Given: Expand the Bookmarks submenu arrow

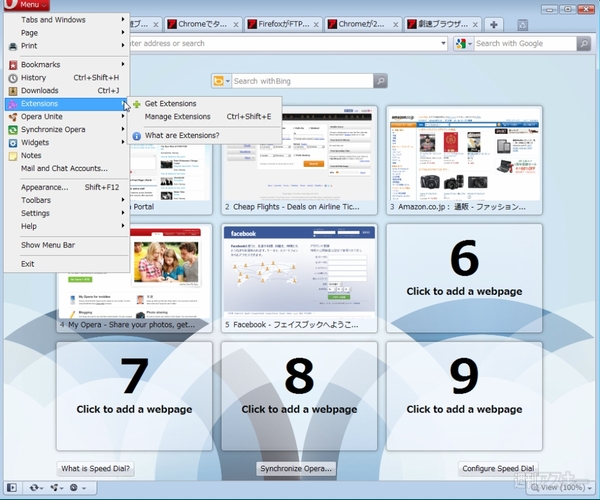Looking at the screenshot, I should [123, 64].
